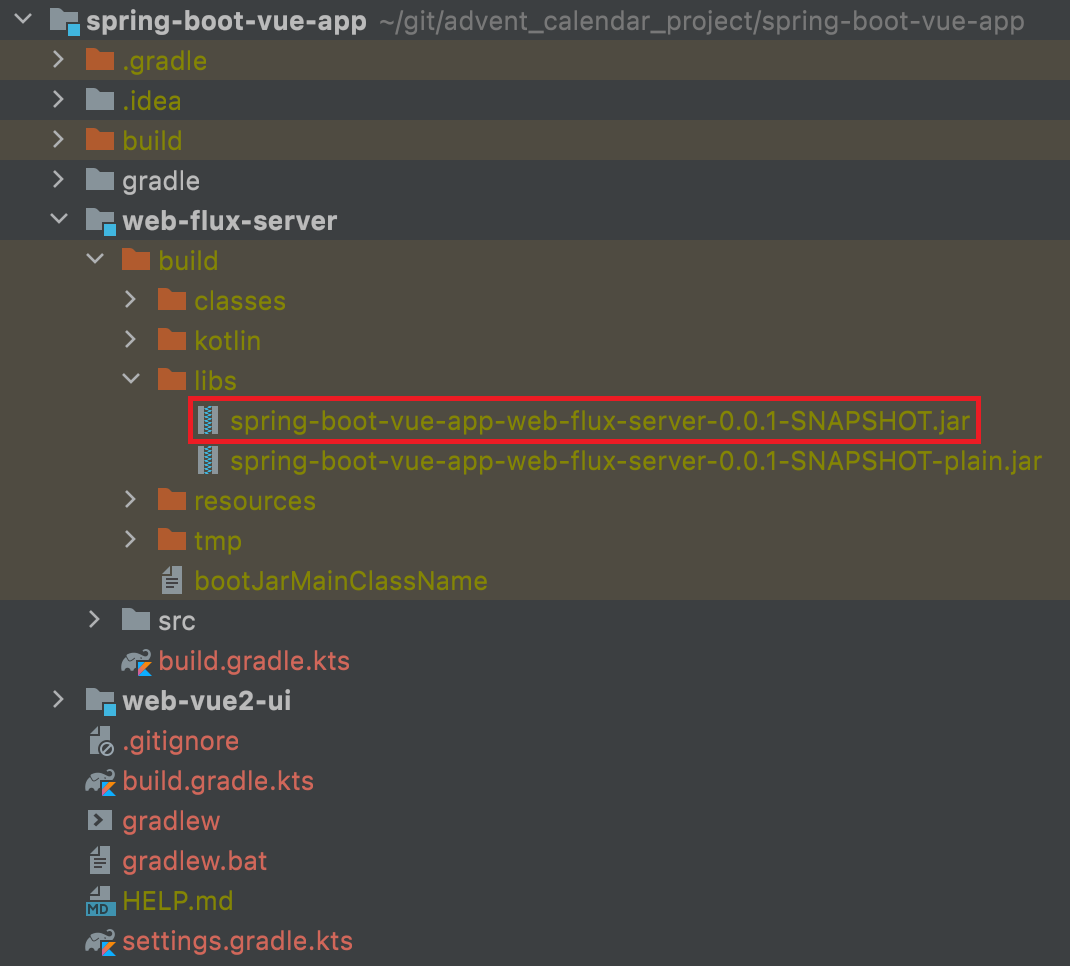Click the jar archive icon of the highlighted SNAPSHOT jar
The width and height of the screenshot is (1070, 966).
[x=208, y=420]
